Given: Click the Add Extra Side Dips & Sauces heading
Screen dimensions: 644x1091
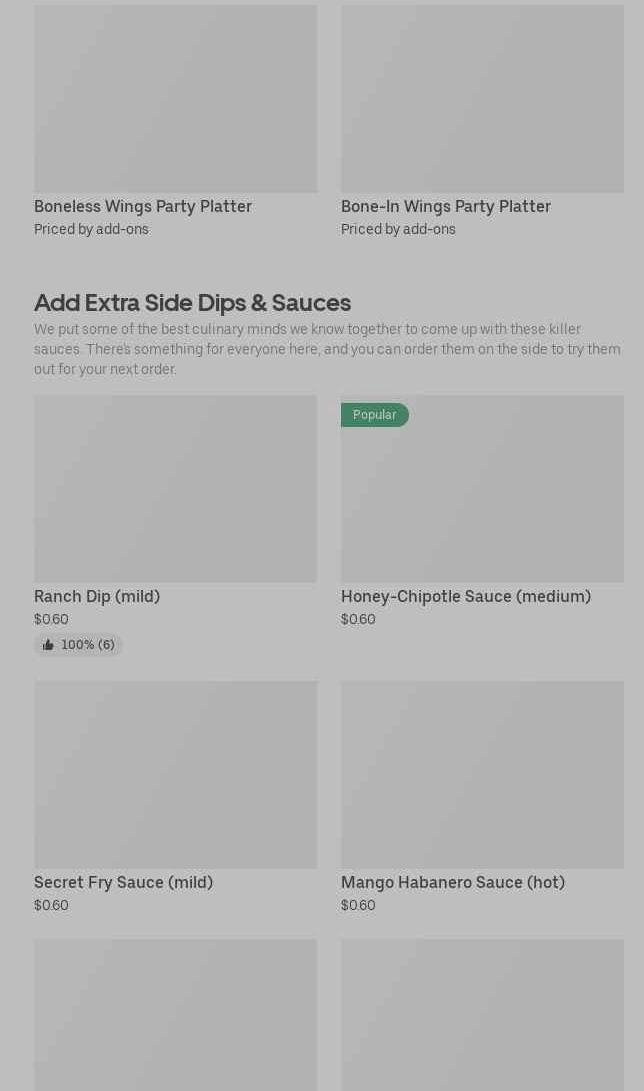Looking at the screenshot, I should [x=192, y=302].
